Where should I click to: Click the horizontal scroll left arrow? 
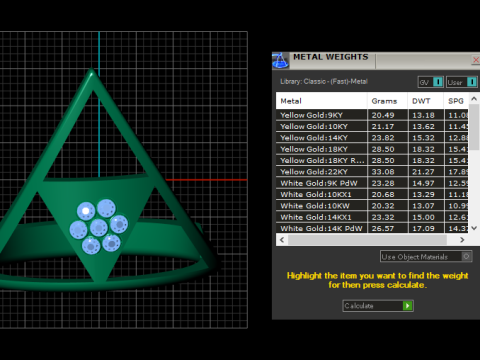point(282,240)
